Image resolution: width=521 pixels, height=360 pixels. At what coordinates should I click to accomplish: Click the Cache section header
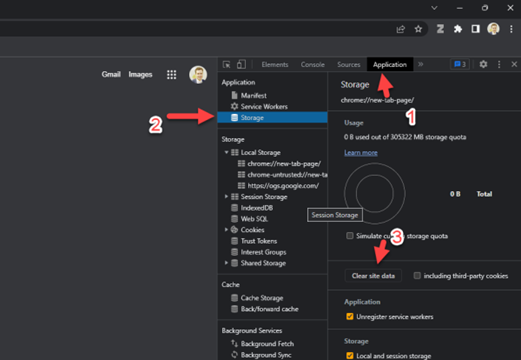231,284
